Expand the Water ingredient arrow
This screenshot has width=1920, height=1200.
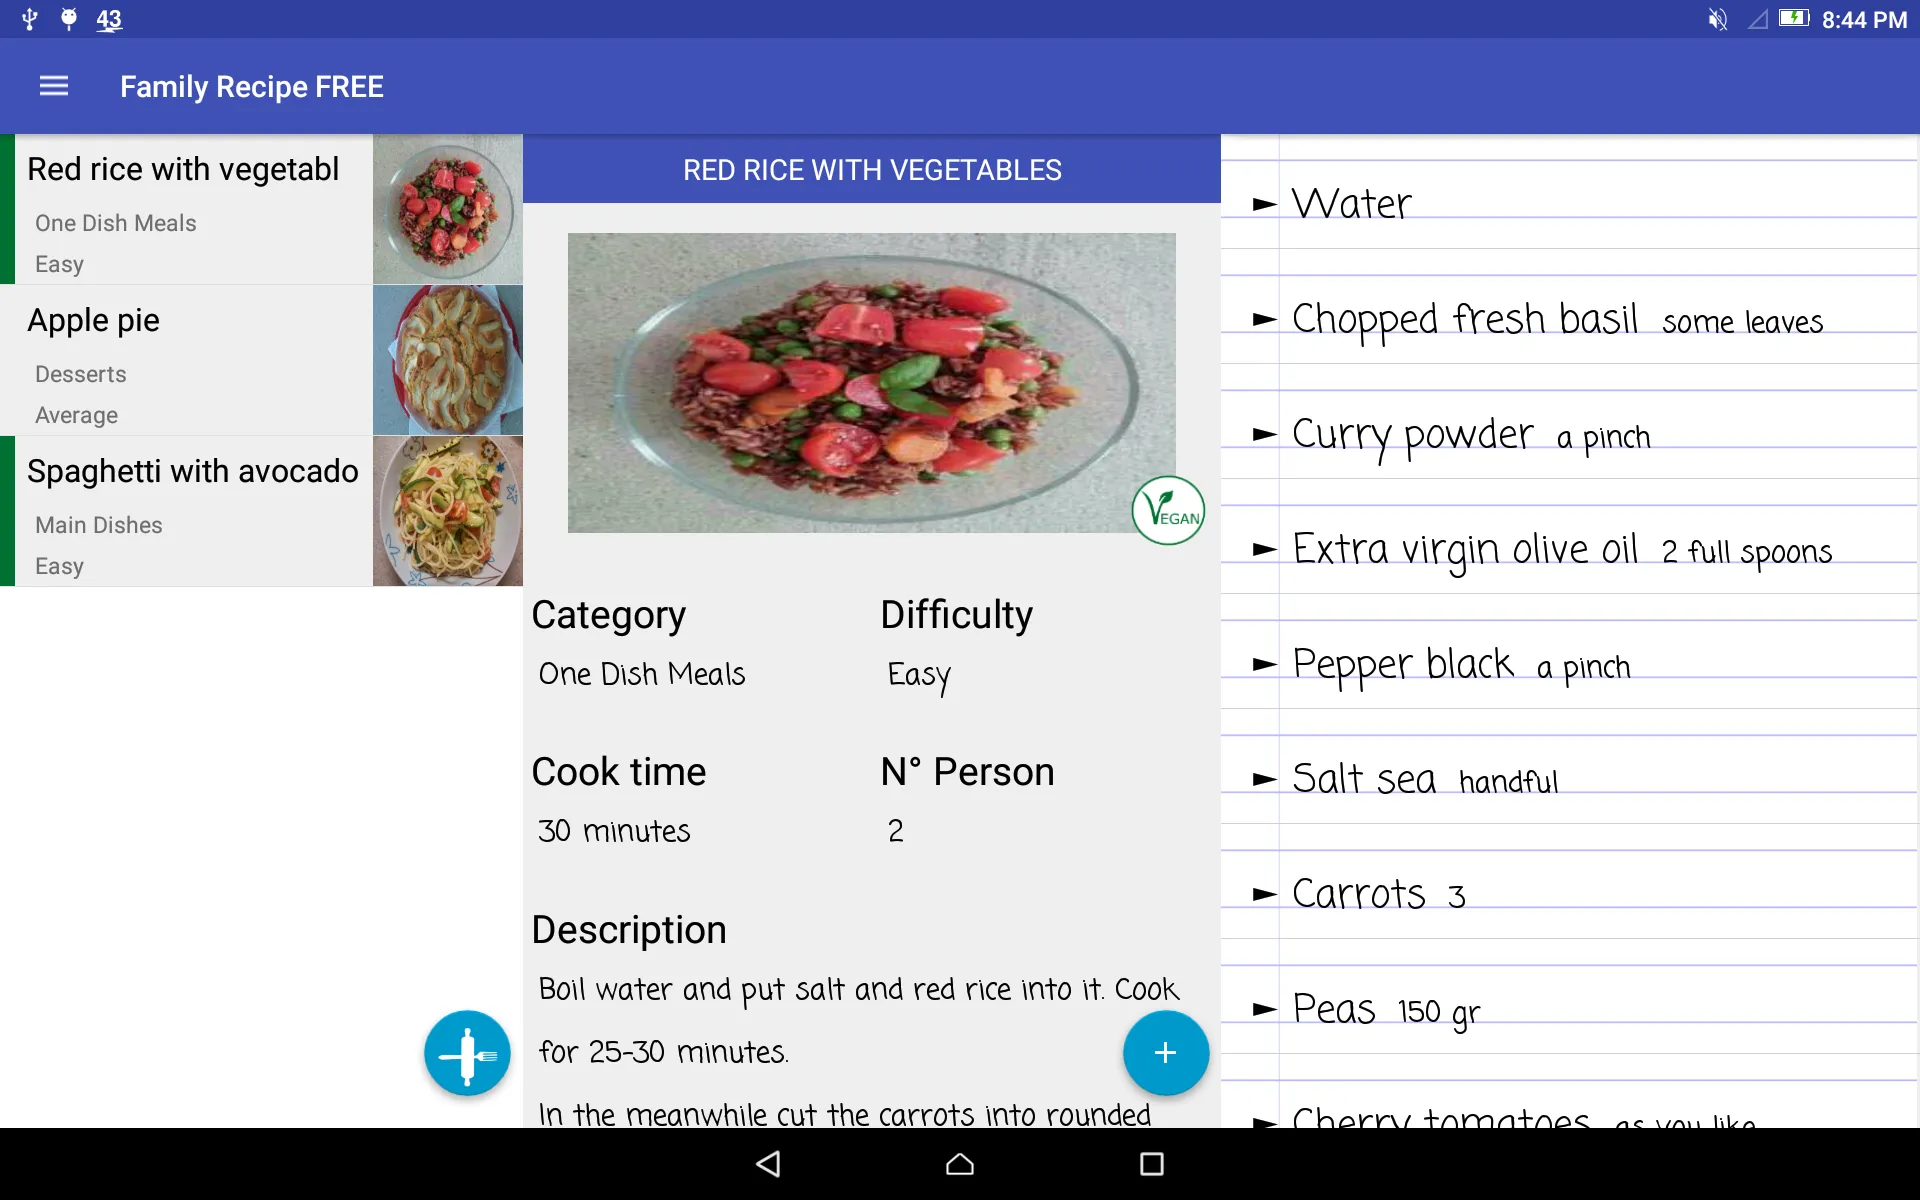coord(1259,203)
